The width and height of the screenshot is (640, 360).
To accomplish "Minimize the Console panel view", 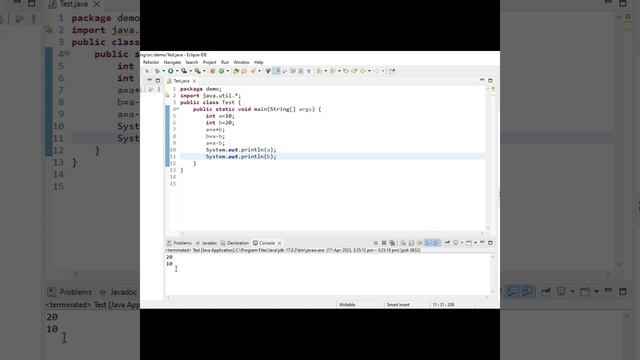I will (482, 242).
